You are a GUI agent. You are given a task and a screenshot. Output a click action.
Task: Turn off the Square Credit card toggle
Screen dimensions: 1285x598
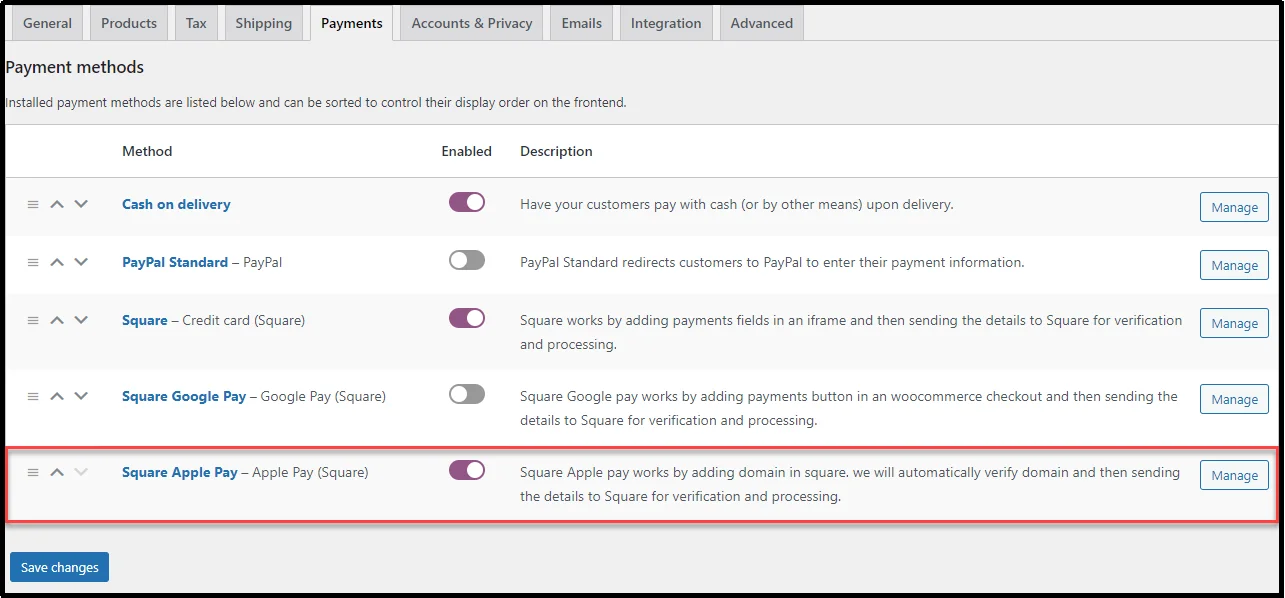click(x=467, y=318)
